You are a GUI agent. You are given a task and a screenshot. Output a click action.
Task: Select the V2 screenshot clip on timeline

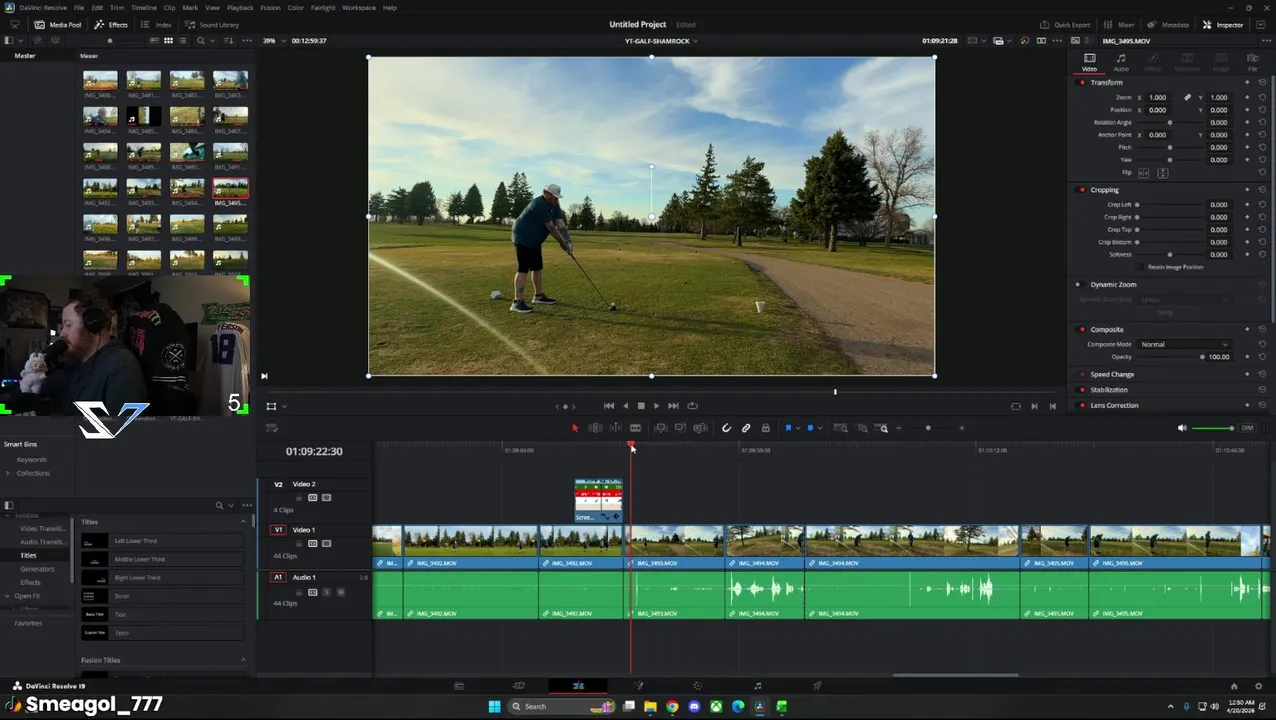click(598, 500)
